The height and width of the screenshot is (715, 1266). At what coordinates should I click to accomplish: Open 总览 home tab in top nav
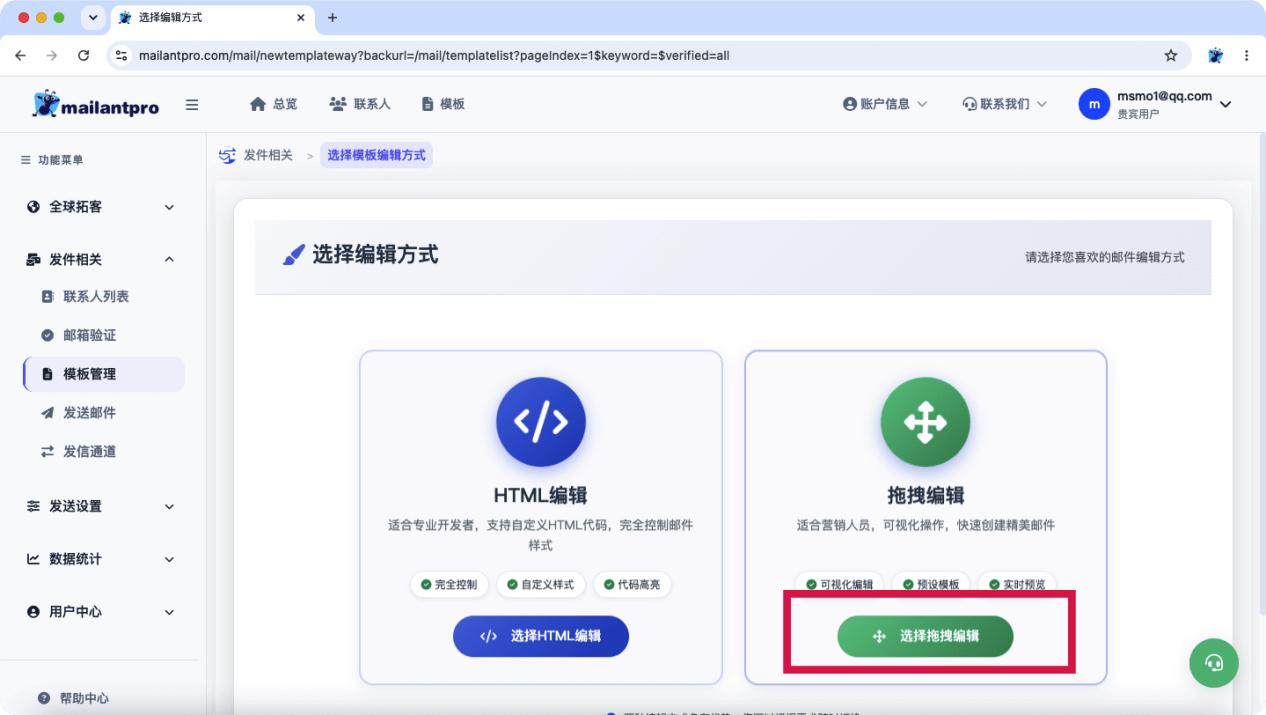pos(273,104)
